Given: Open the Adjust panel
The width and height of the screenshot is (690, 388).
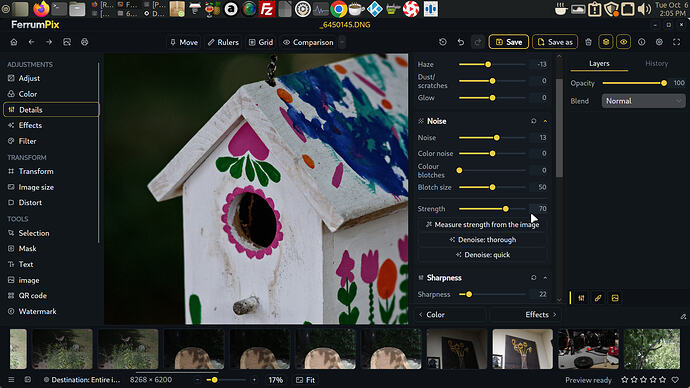Looking at the screenshot, I should pos(51,78).
